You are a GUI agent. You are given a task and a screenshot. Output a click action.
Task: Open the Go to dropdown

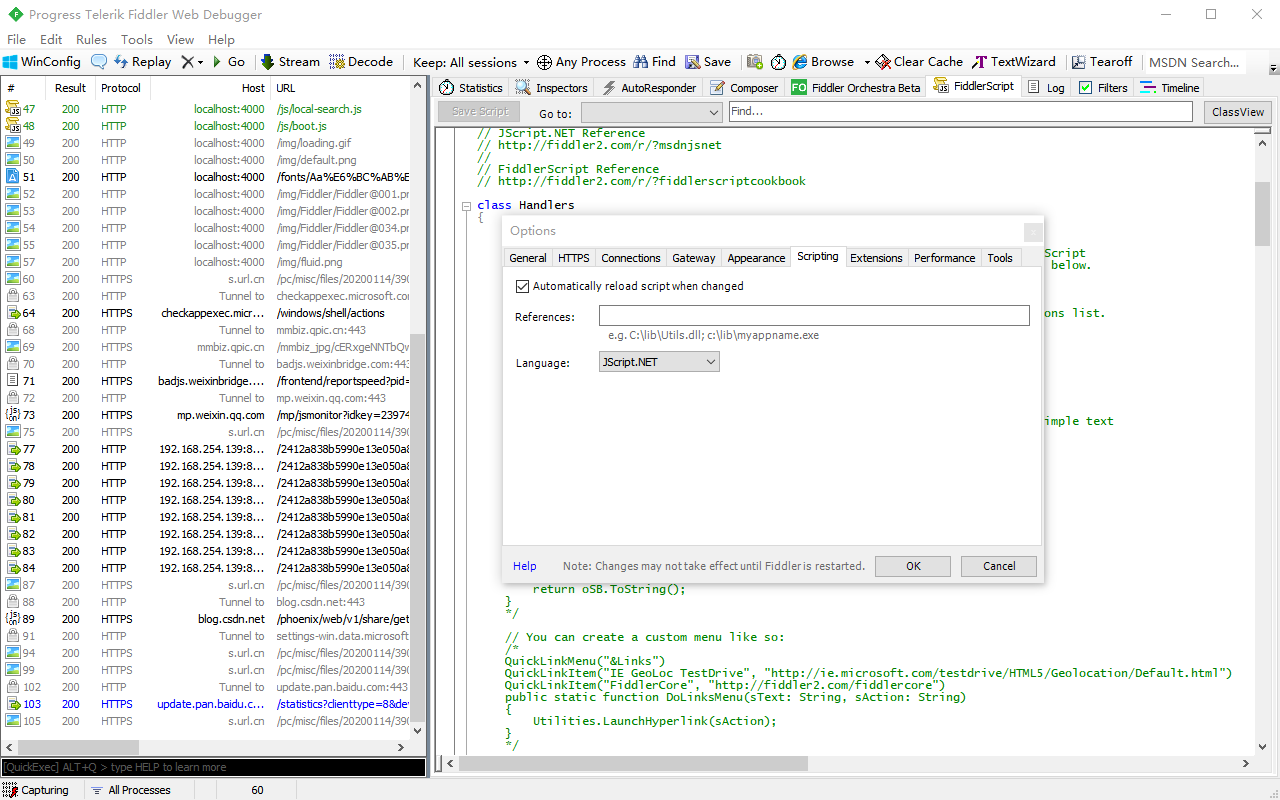(x=651, y=113)
